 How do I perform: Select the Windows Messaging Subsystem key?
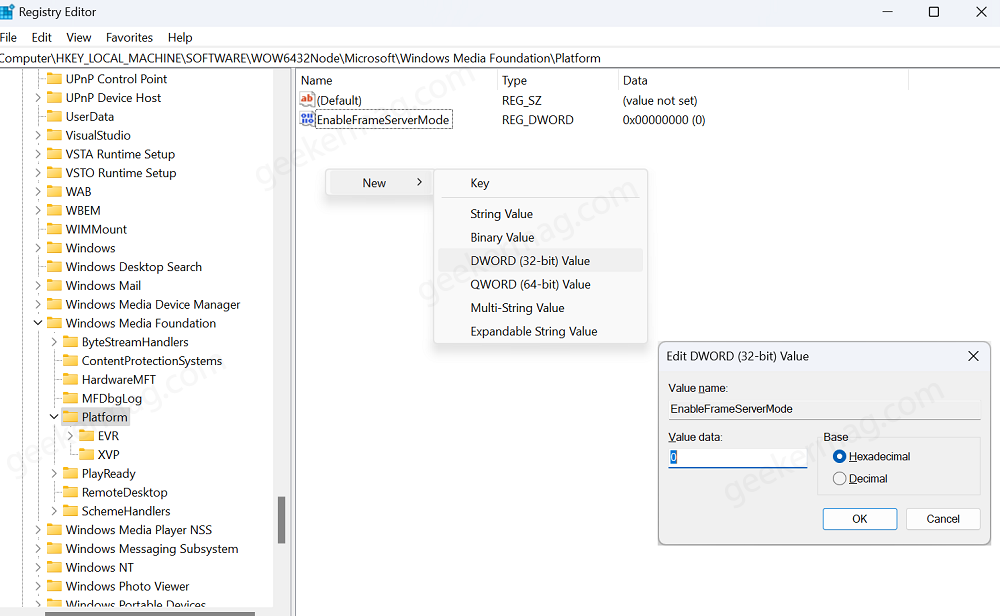152,548
